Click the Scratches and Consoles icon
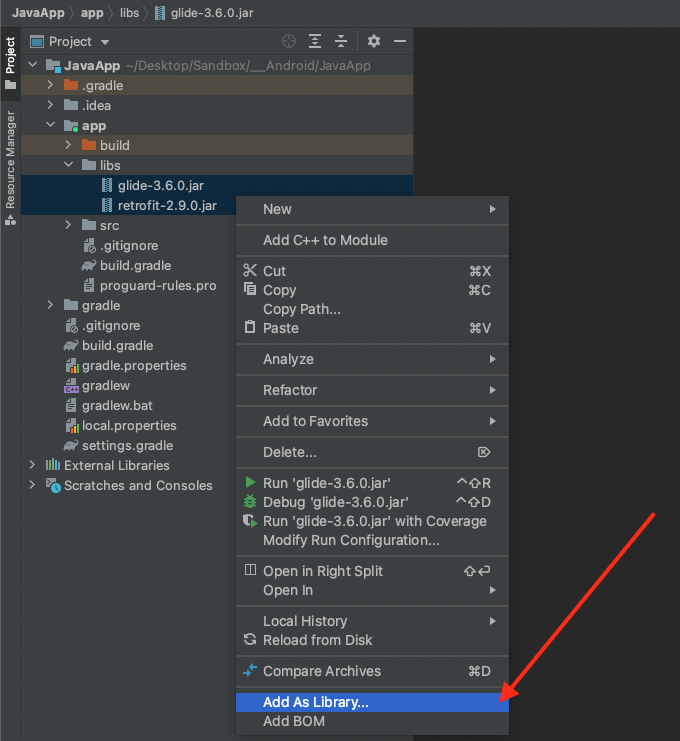Screen dimensions: 680x741 (53, 485)
